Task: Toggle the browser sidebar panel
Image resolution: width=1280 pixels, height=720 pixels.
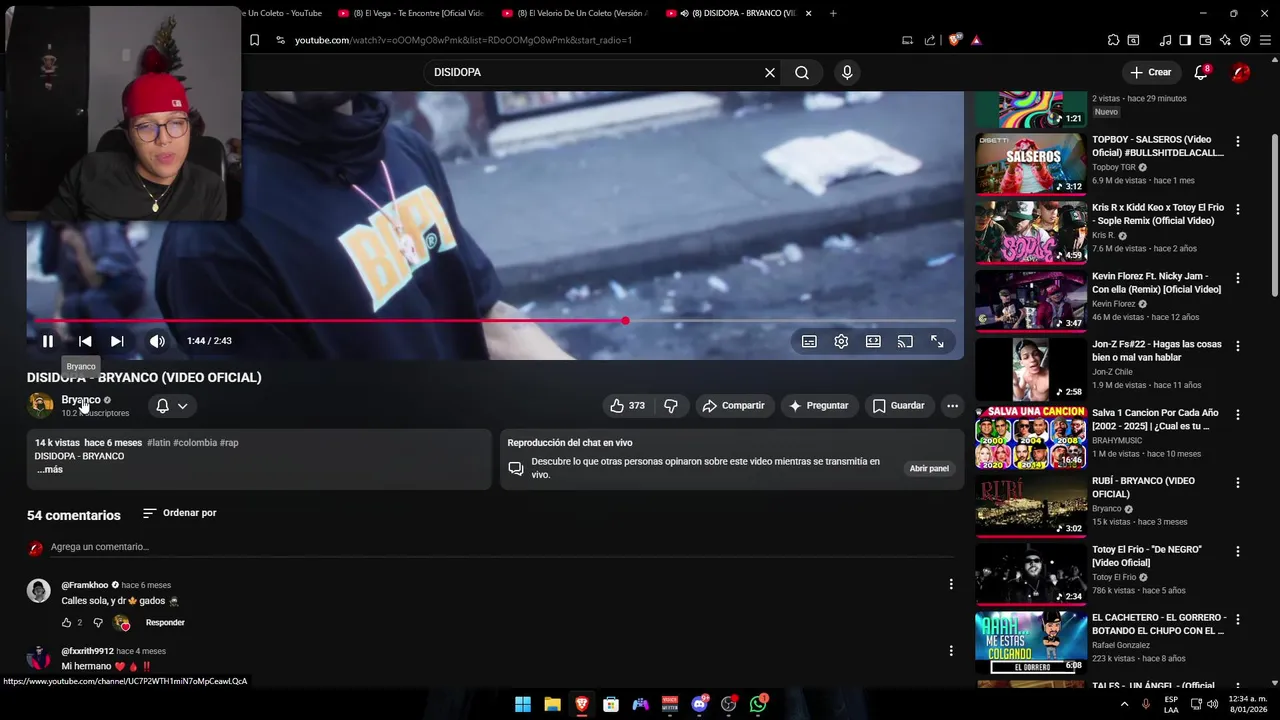Action: pos(1185,40)
